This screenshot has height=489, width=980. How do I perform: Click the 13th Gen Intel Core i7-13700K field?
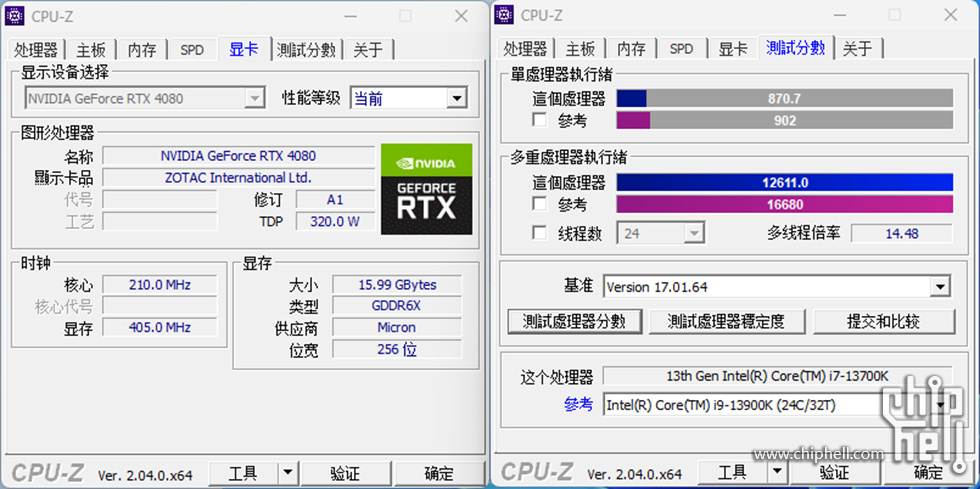tap(777, 376)
